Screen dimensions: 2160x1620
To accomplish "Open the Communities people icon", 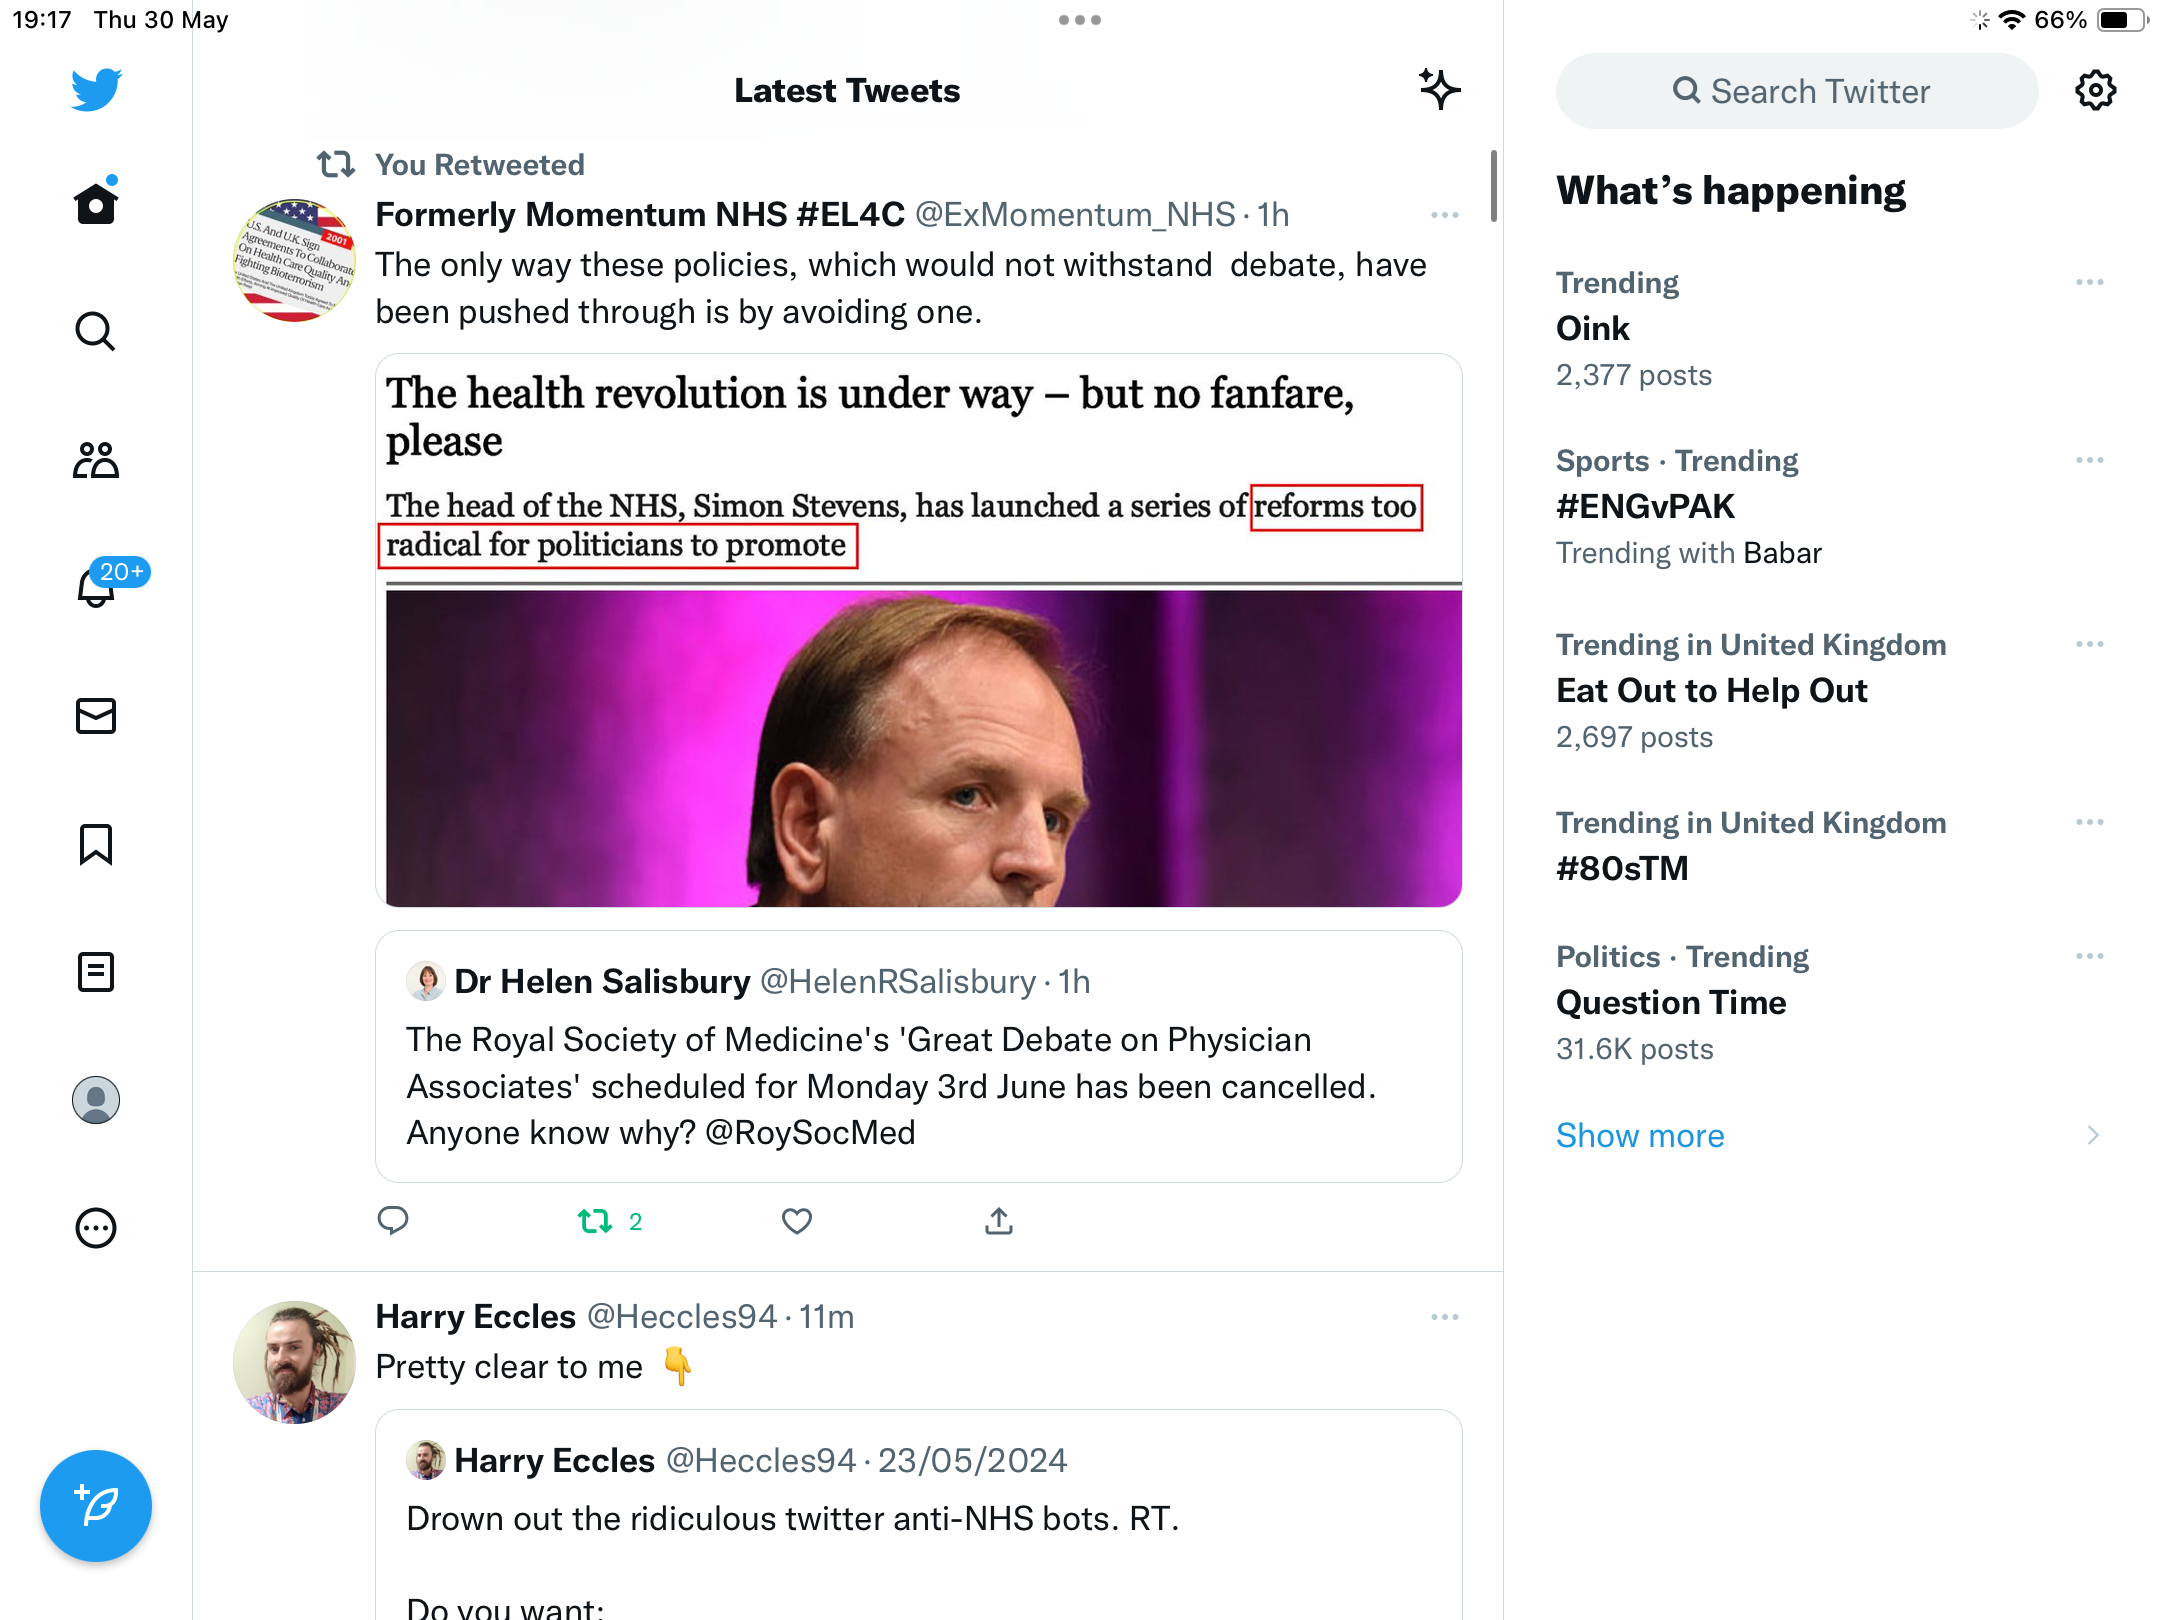I will [96, 460].
